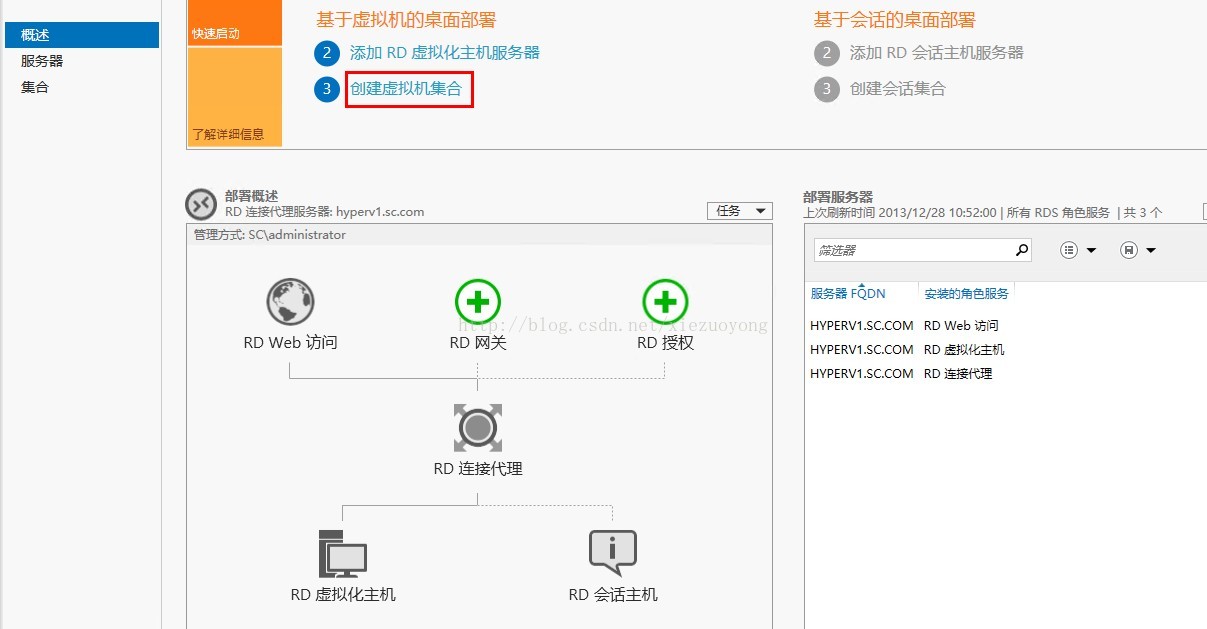Select the RD 会话主机 speech bubble icon
This screenshot has width=1207, height=629.
613,553
